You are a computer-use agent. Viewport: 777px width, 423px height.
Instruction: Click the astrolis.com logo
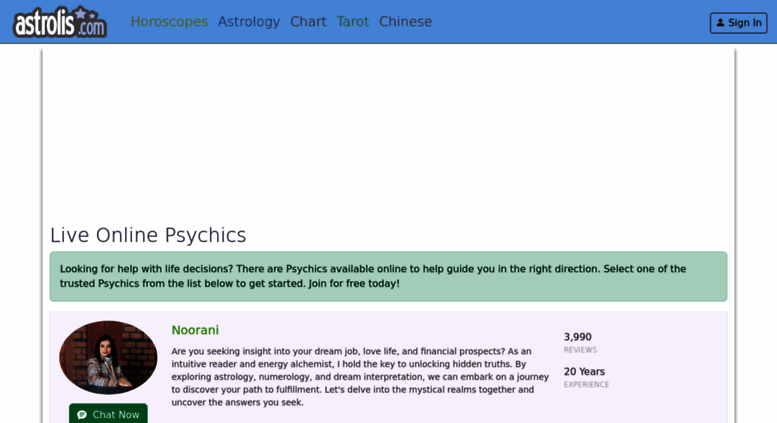click(60, 22)
